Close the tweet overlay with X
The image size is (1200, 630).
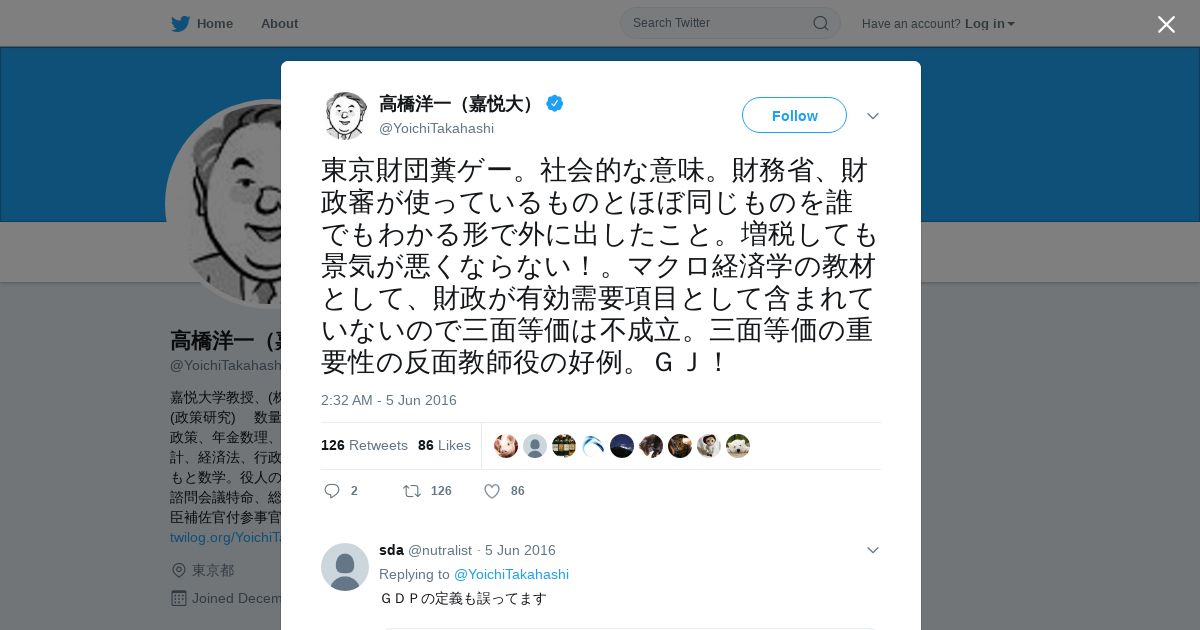point(1166,24)
